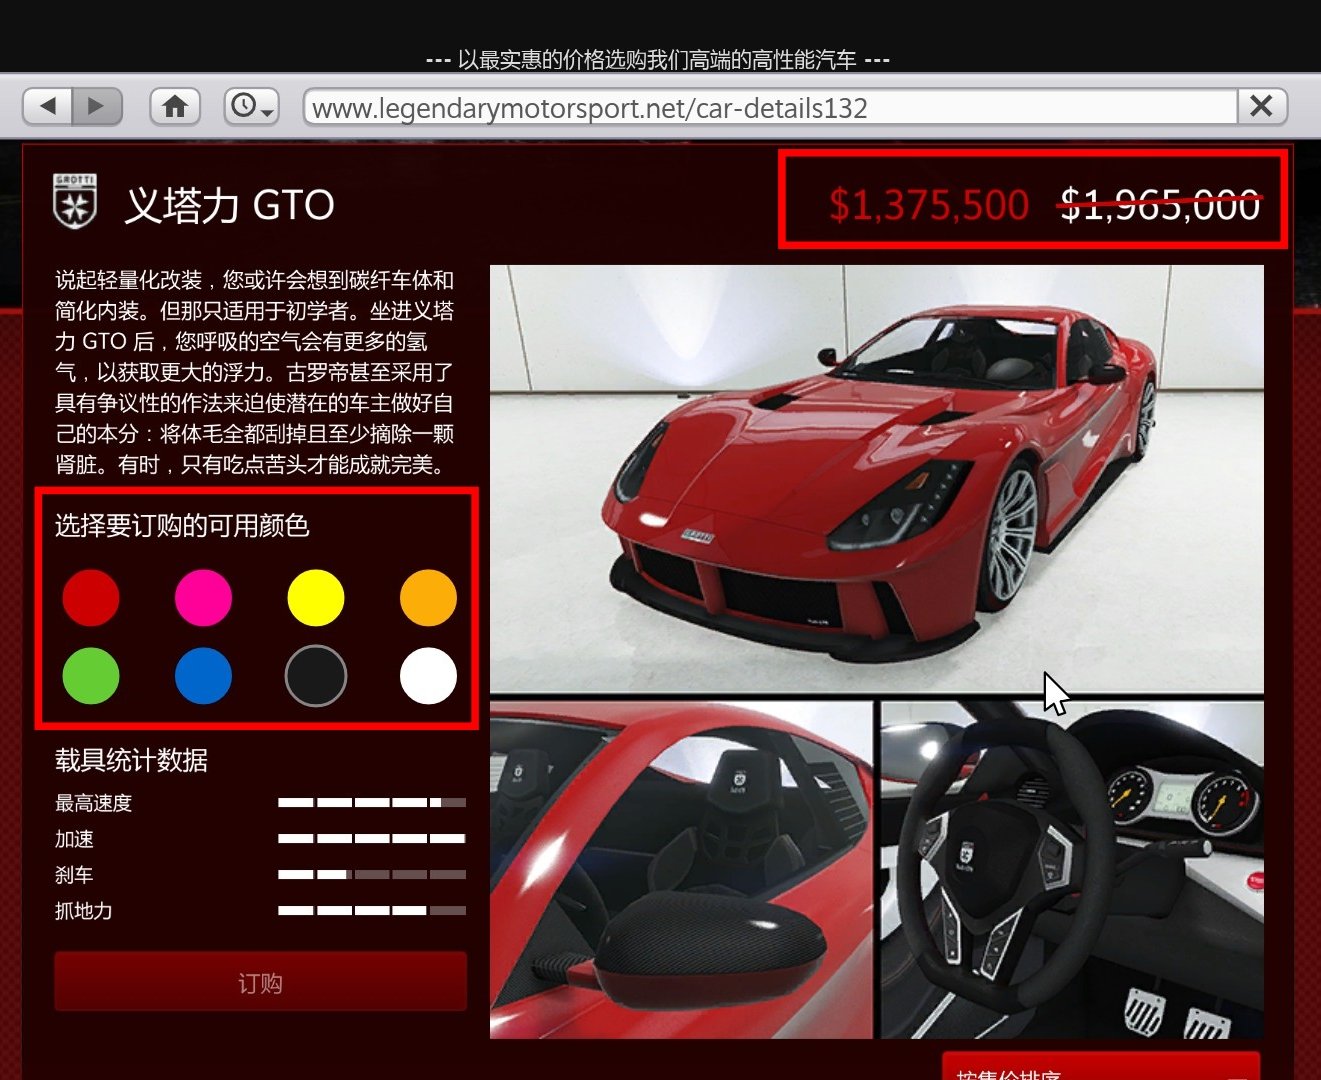Click the 义塔力 GTO car title

[230, 205]
